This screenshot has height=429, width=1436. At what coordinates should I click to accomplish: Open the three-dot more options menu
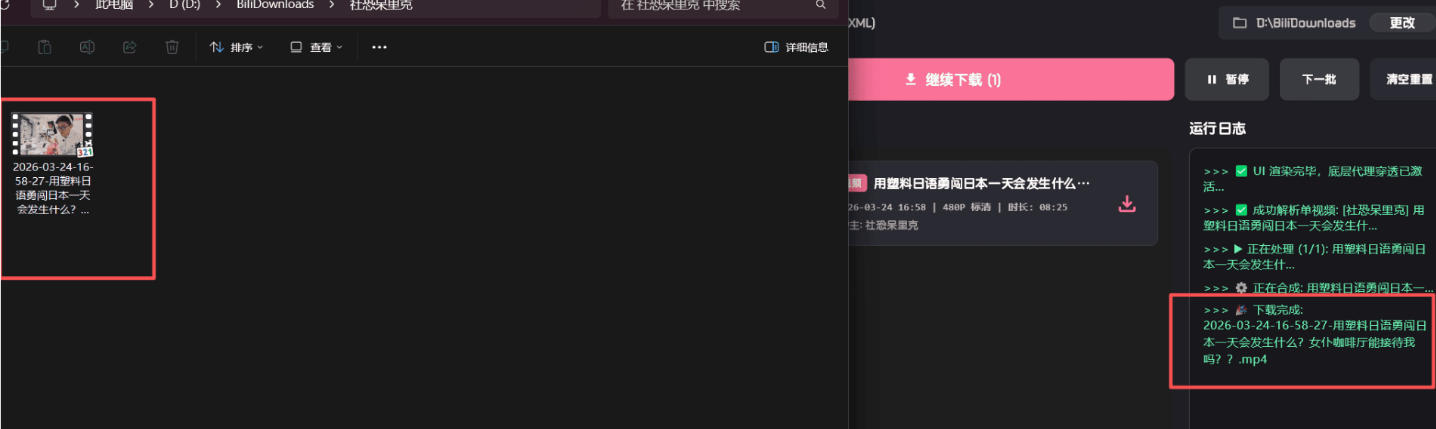[x=379, y=47]
